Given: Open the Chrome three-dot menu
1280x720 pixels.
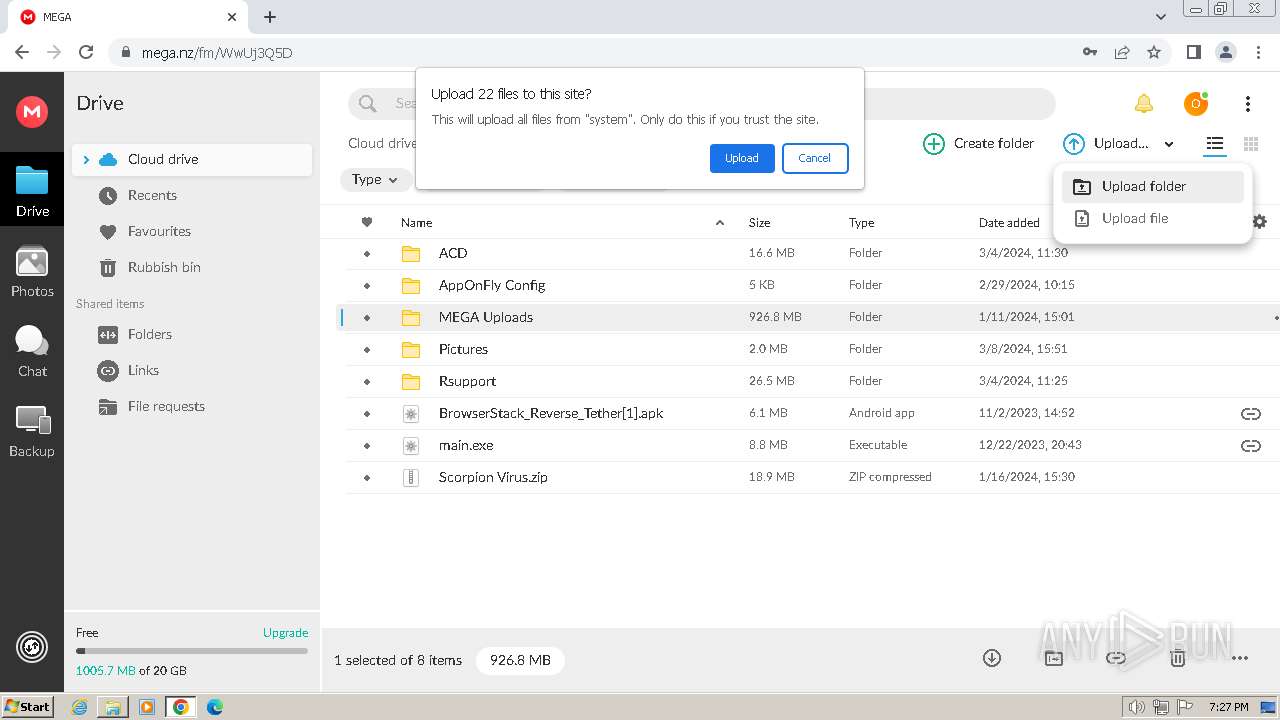Looking at the screenshot, I should [1258, 52].
